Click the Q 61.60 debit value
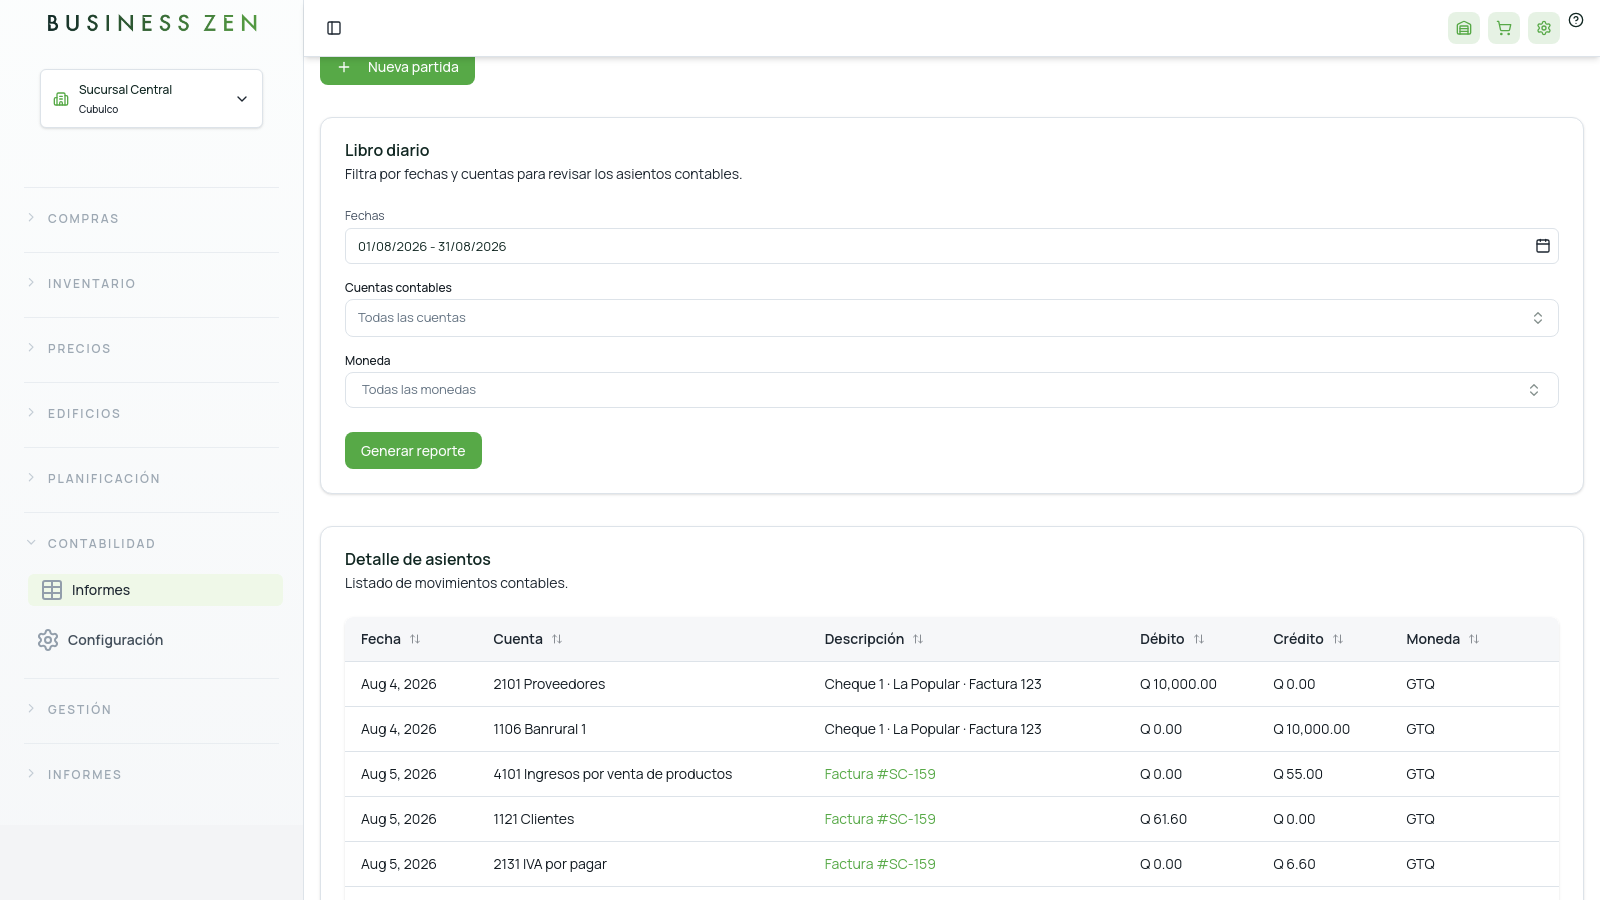Screen dimensions: 1600x900 [x=1163, y=819]
